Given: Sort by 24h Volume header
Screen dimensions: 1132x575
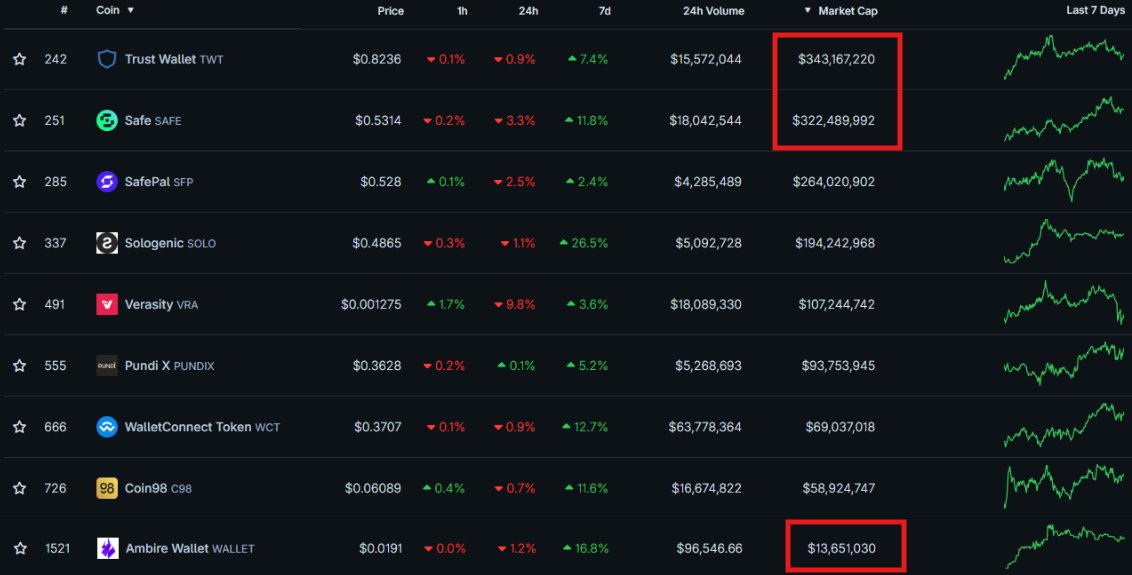Looking at the screenshot, I should 713,11.
